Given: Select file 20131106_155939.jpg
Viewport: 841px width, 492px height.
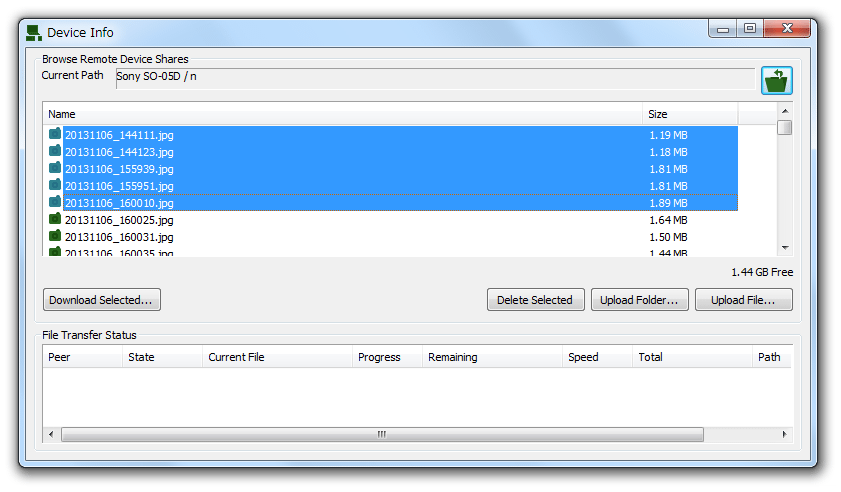Looking at the screenshot, I should coord(119,169).
